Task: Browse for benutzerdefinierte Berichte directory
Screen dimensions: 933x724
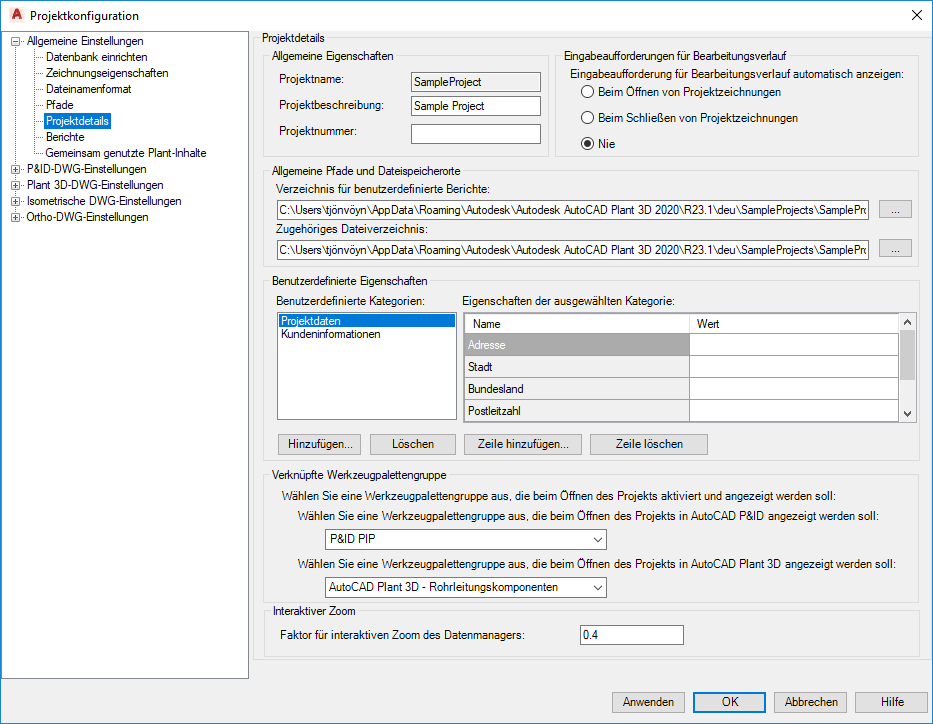Action: (895, 209)
